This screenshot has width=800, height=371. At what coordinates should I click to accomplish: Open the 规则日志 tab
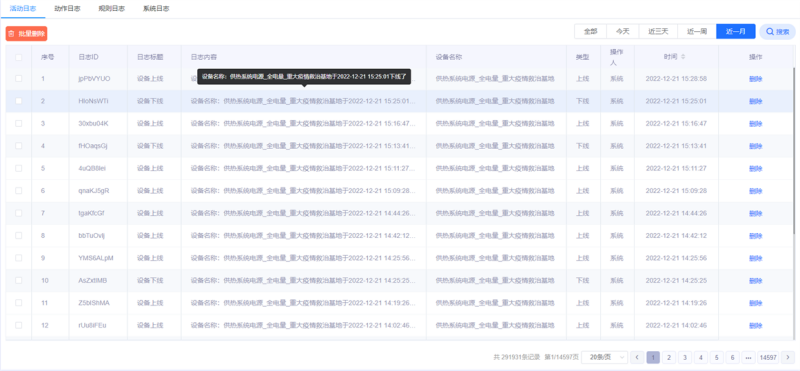[x=112, y=9]
